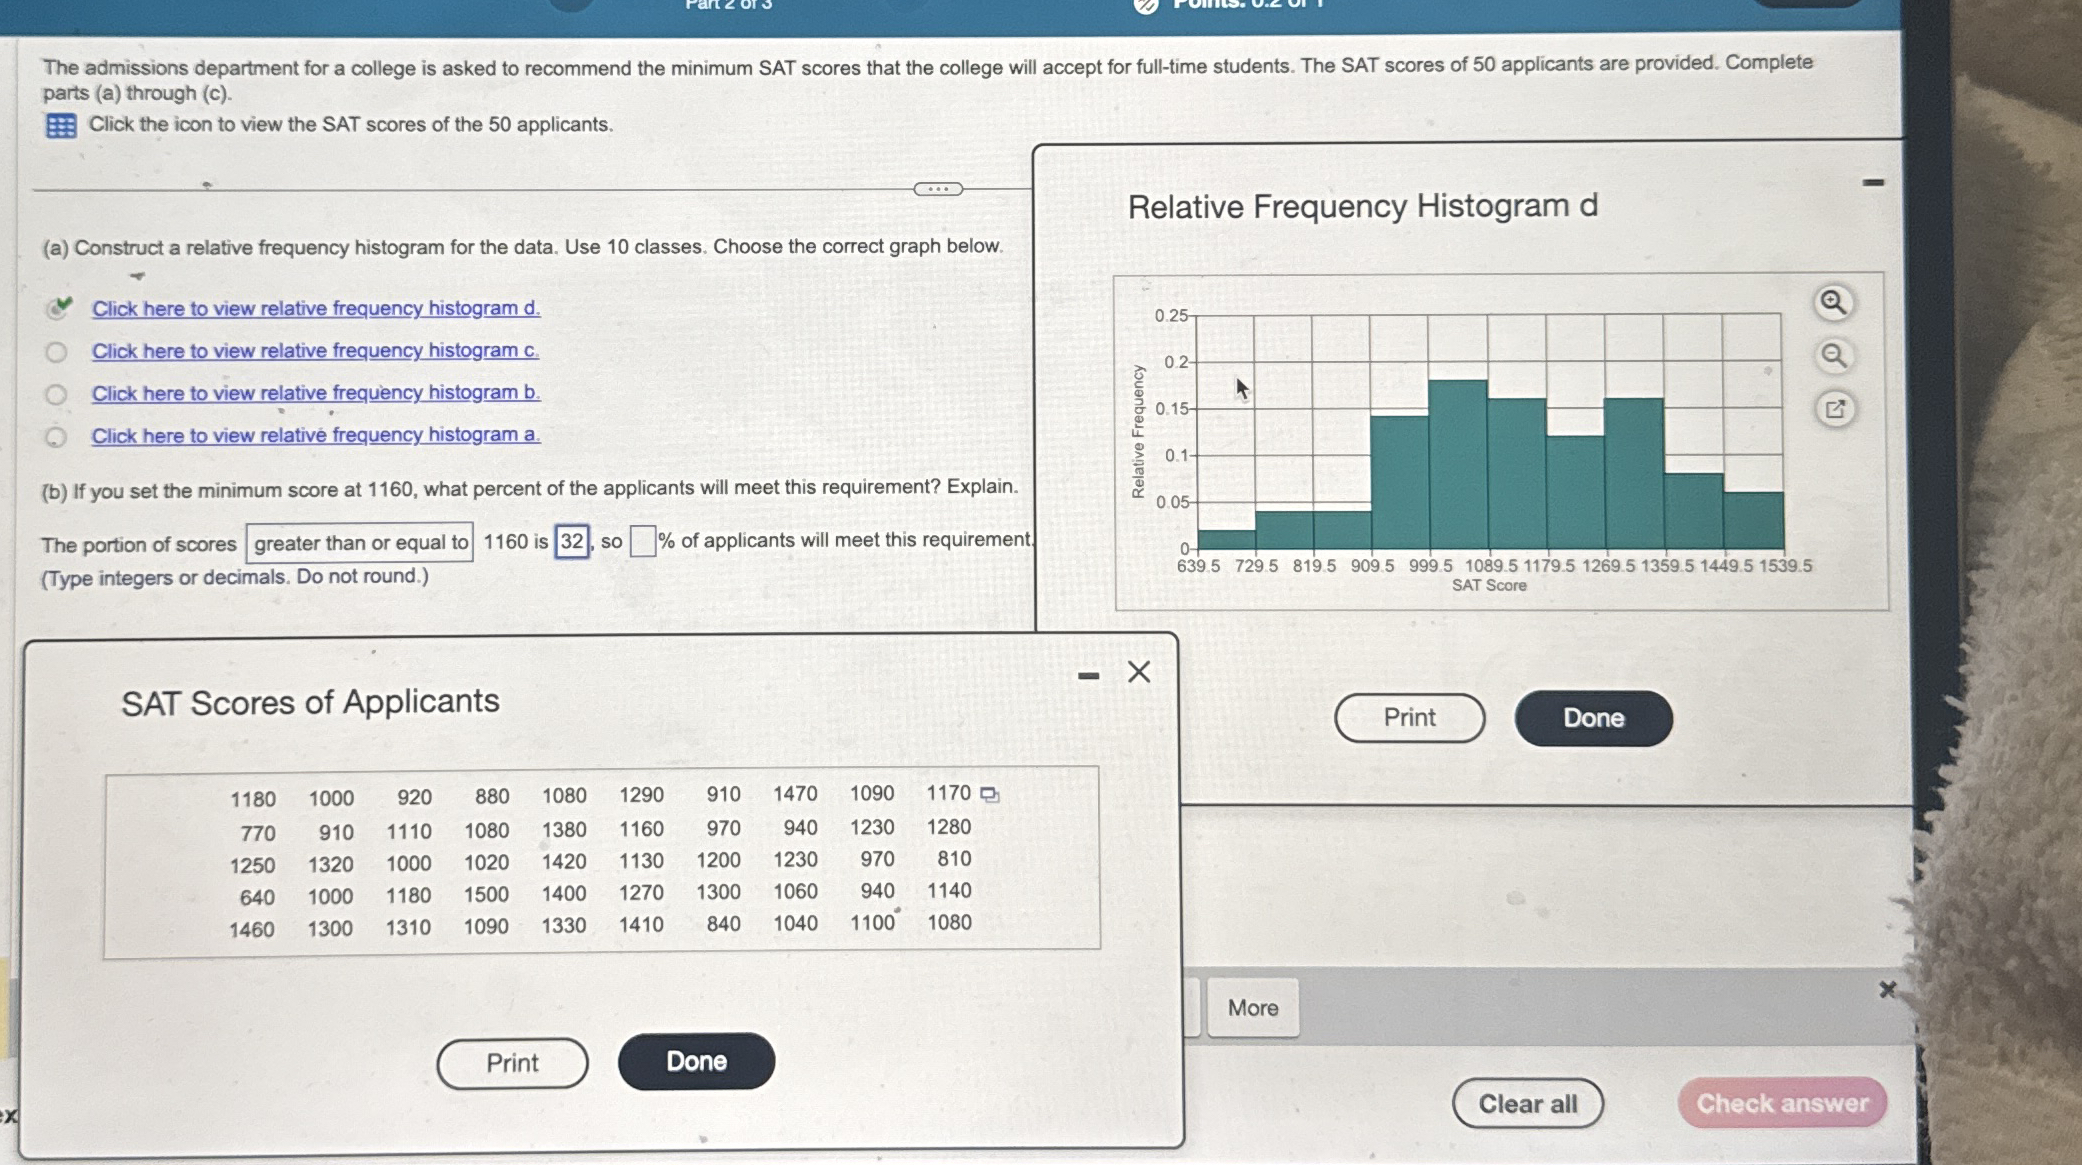Image resolution: width=2082 pixels, height=1165 pixels.
Task: Select radio option for histogram c
Action: point(56,352)
